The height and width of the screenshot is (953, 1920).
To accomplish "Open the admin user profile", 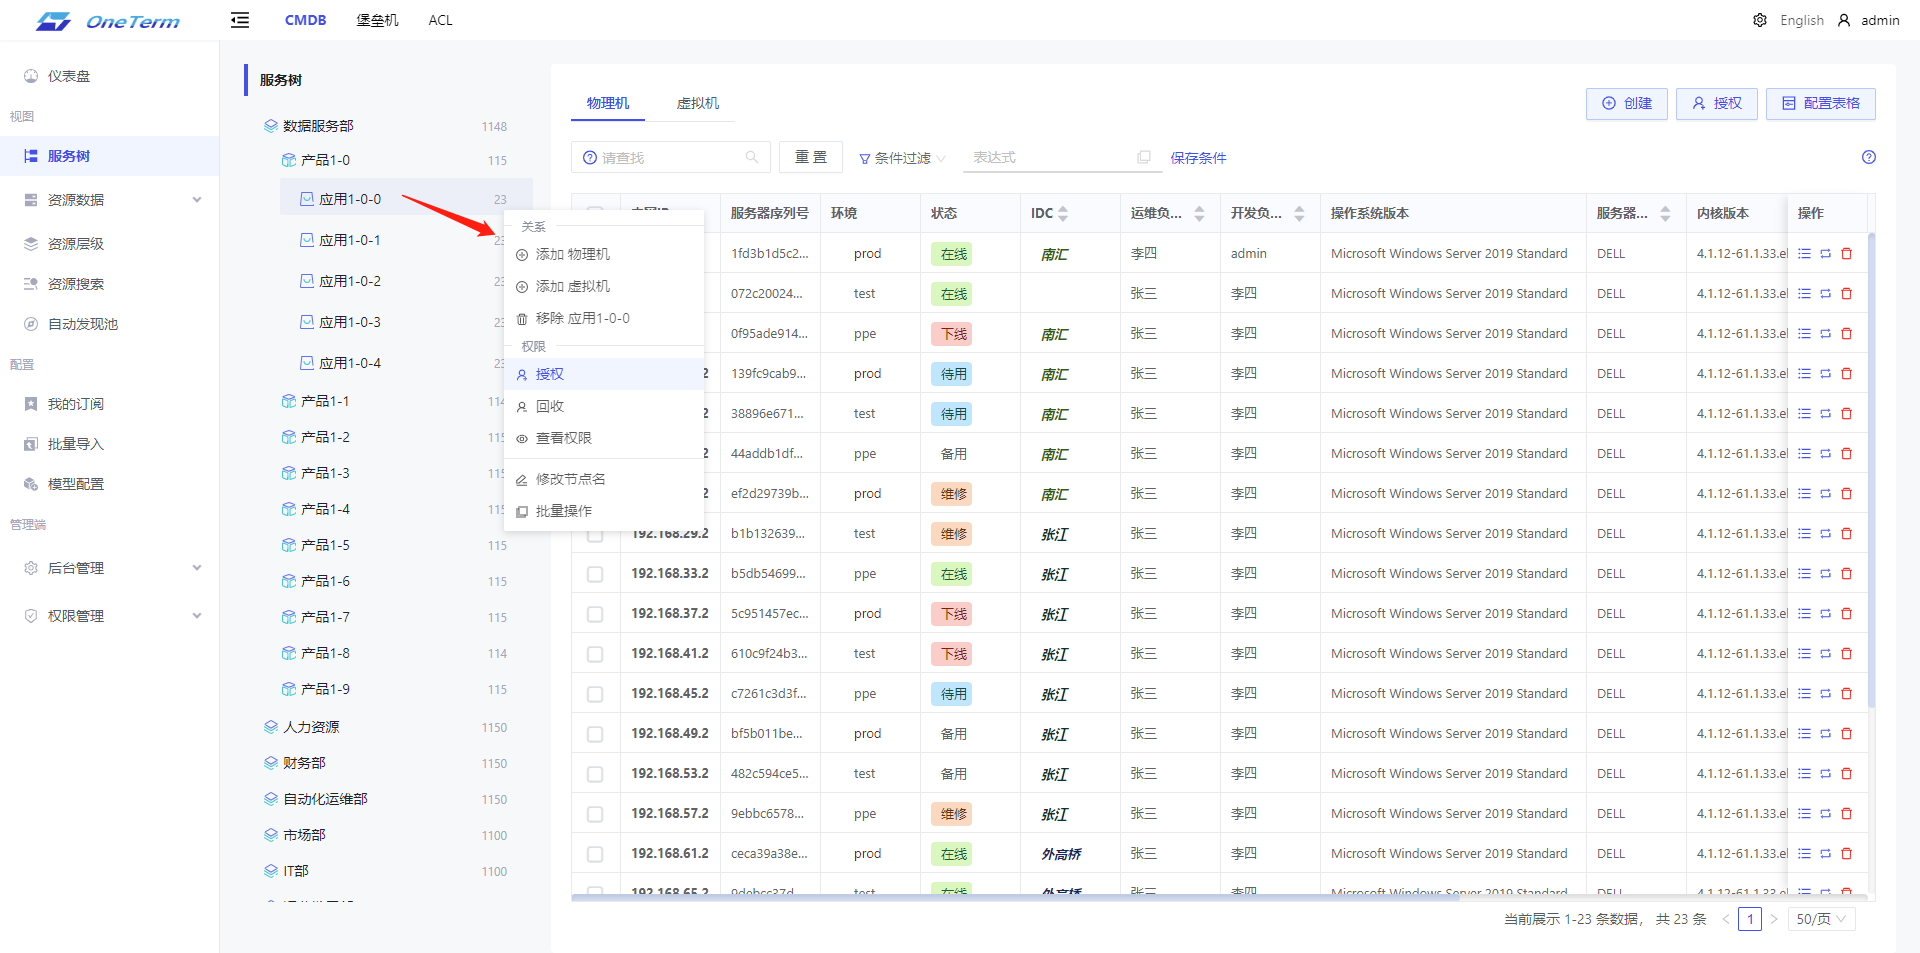I will coord(1868,20).
